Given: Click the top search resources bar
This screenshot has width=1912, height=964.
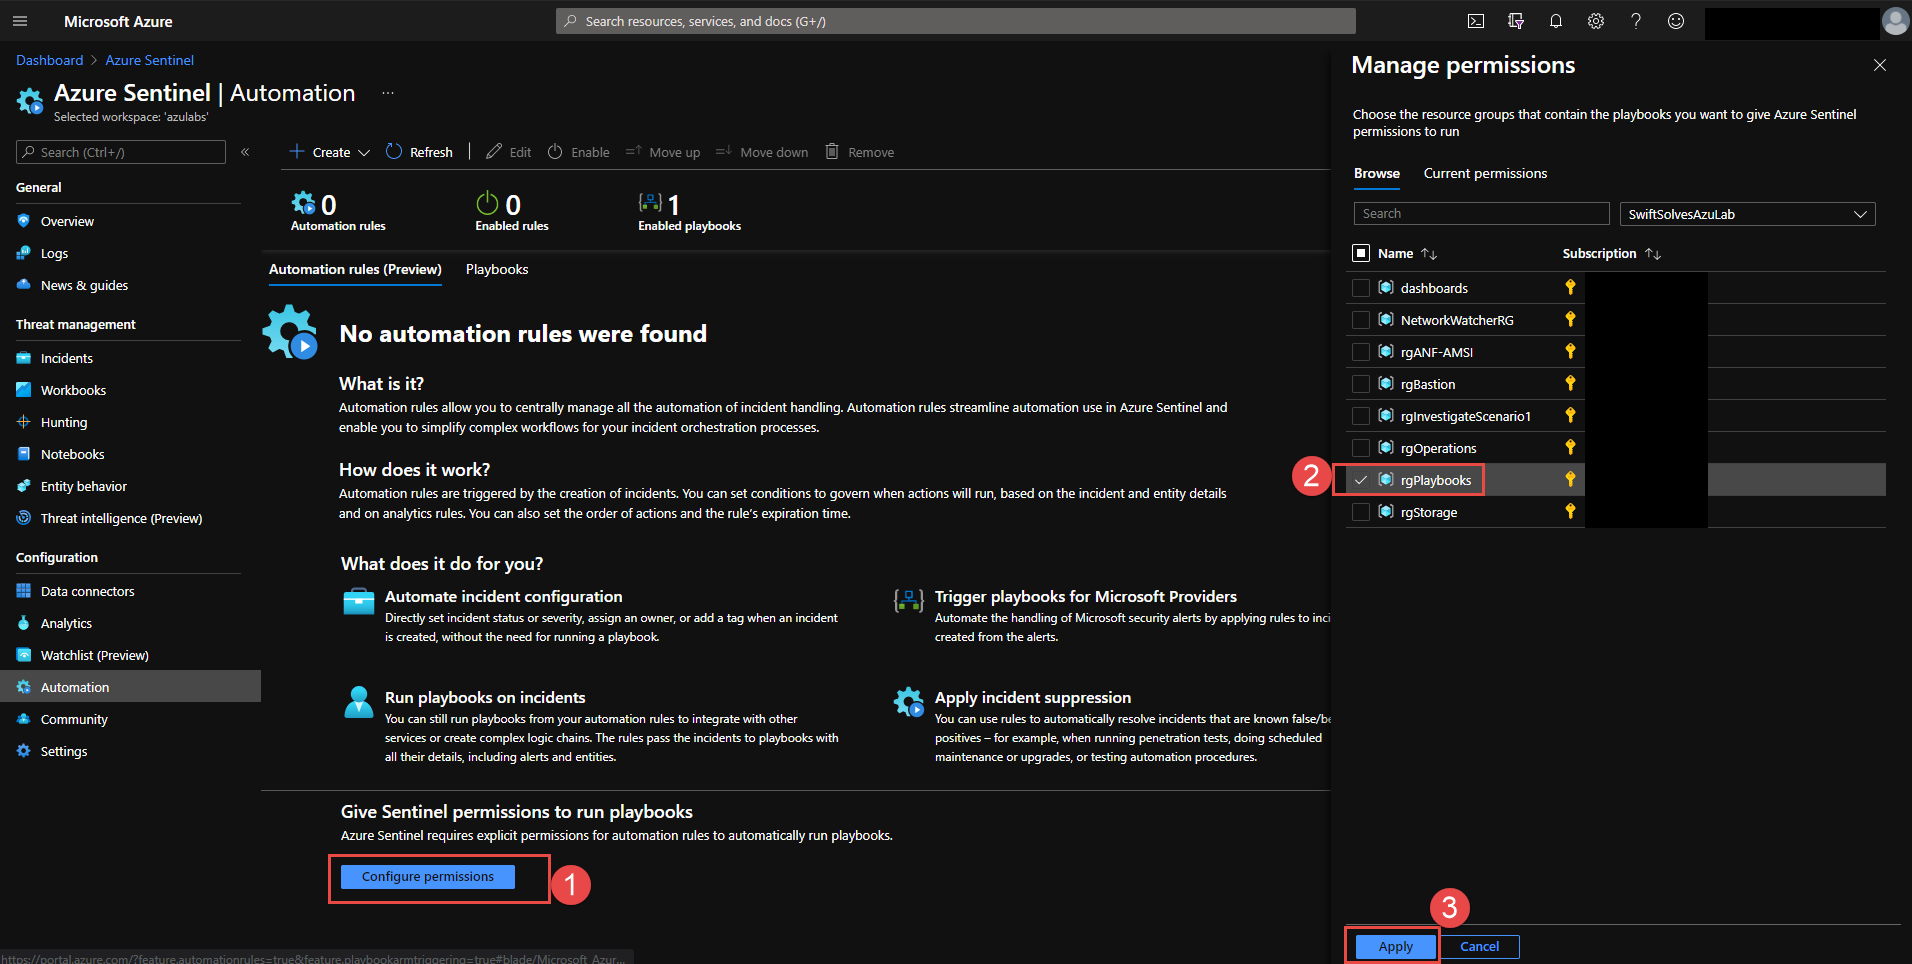Looking at the screenshot, I should tap(956, 21).
